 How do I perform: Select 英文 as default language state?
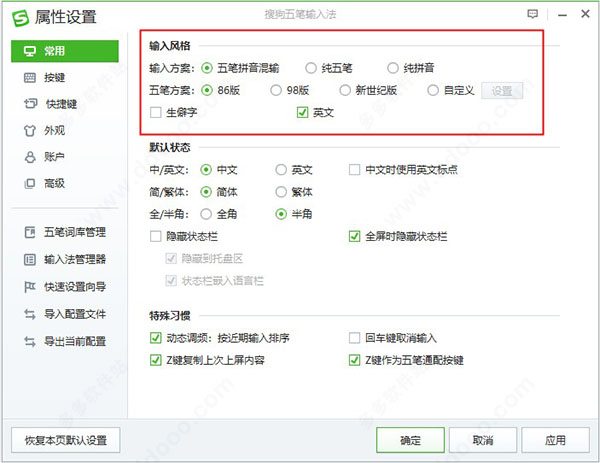(x=281, y=170)
